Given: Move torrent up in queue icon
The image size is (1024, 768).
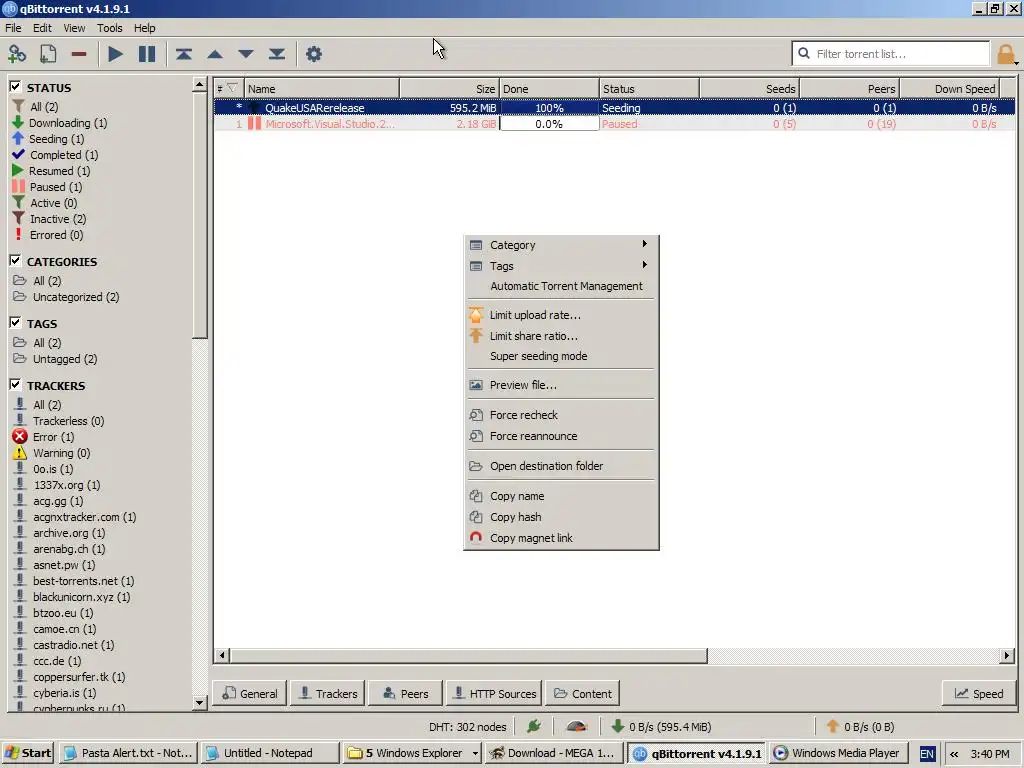Looking at the screenshot, I should 215,54.
